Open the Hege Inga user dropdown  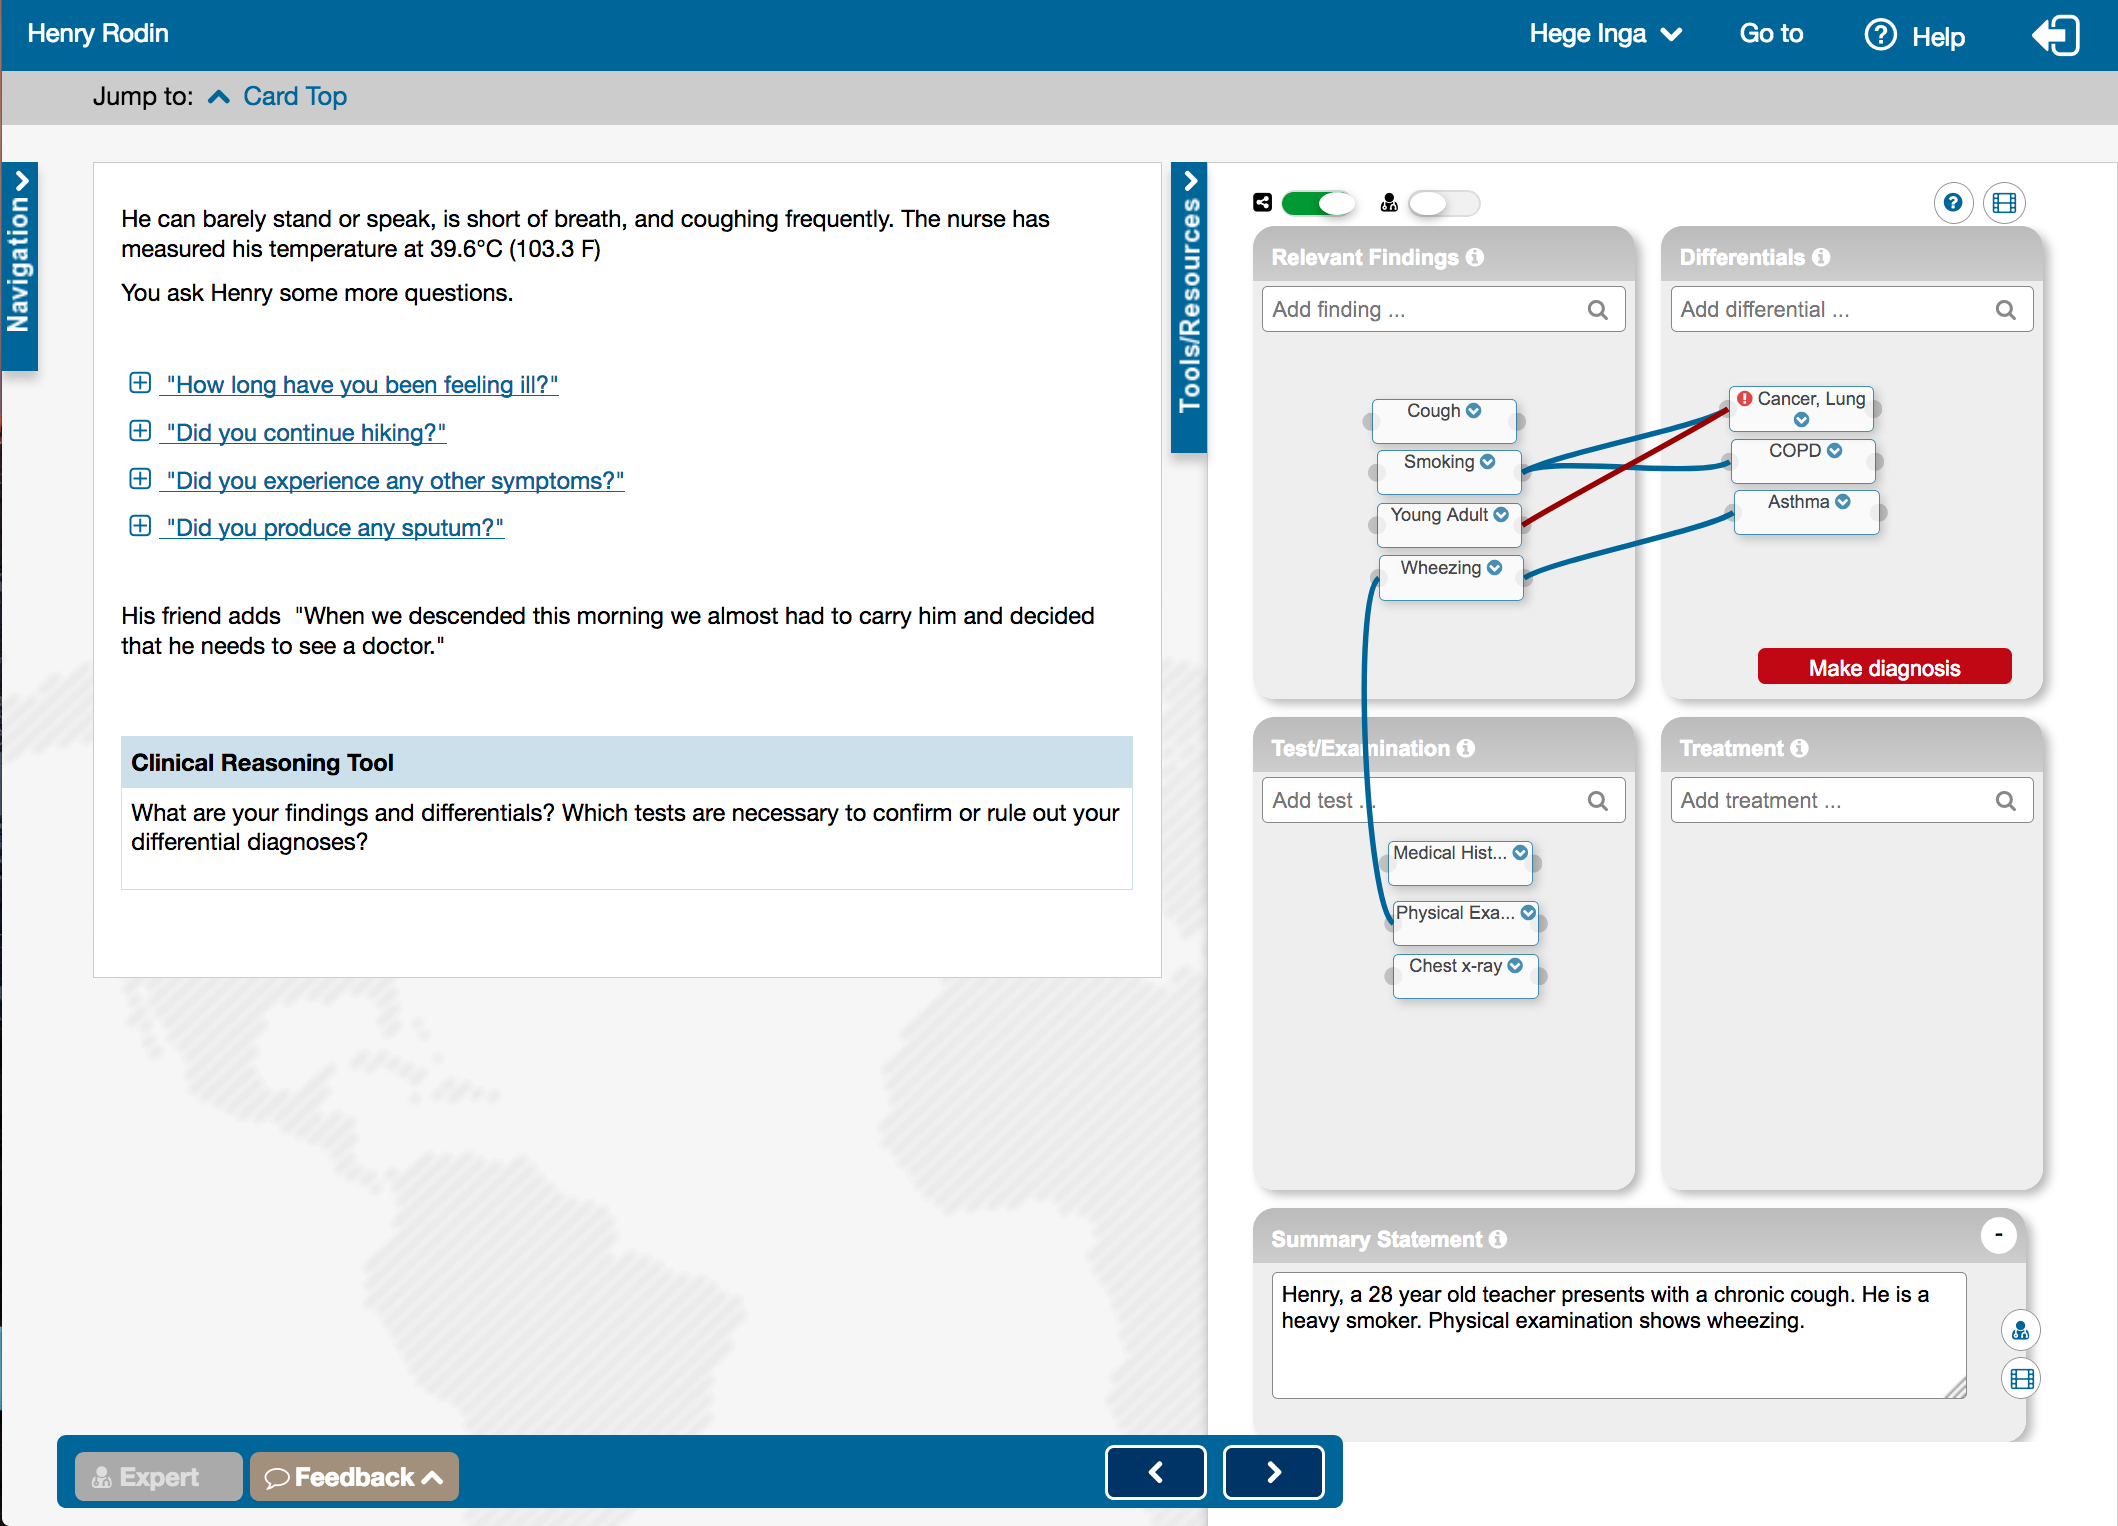click(1605, 34)
